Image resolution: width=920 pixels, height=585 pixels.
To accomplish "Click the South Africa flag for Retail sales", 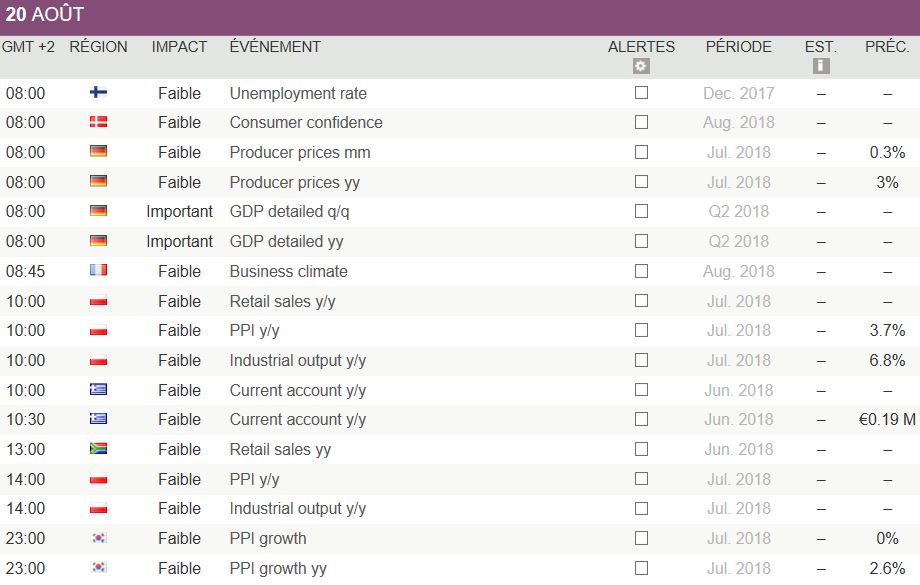I will pyautogui.click(x=98, y=449).
